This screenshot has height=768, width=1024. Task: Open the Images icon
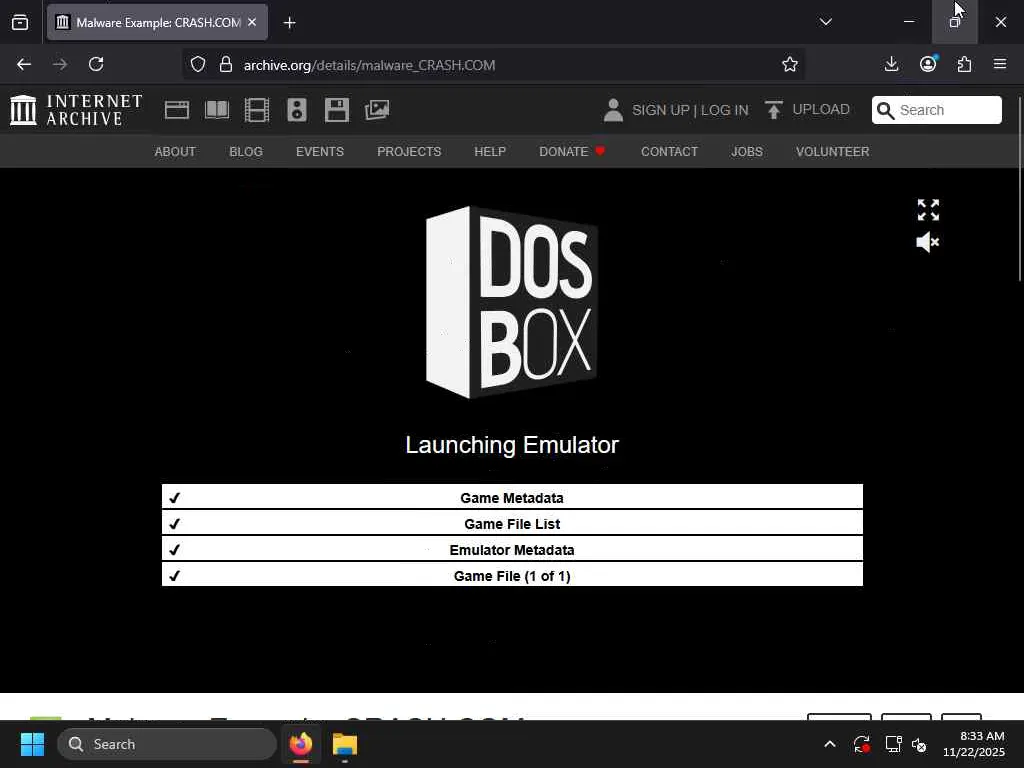pyautogui.click(x=377, y=110)
